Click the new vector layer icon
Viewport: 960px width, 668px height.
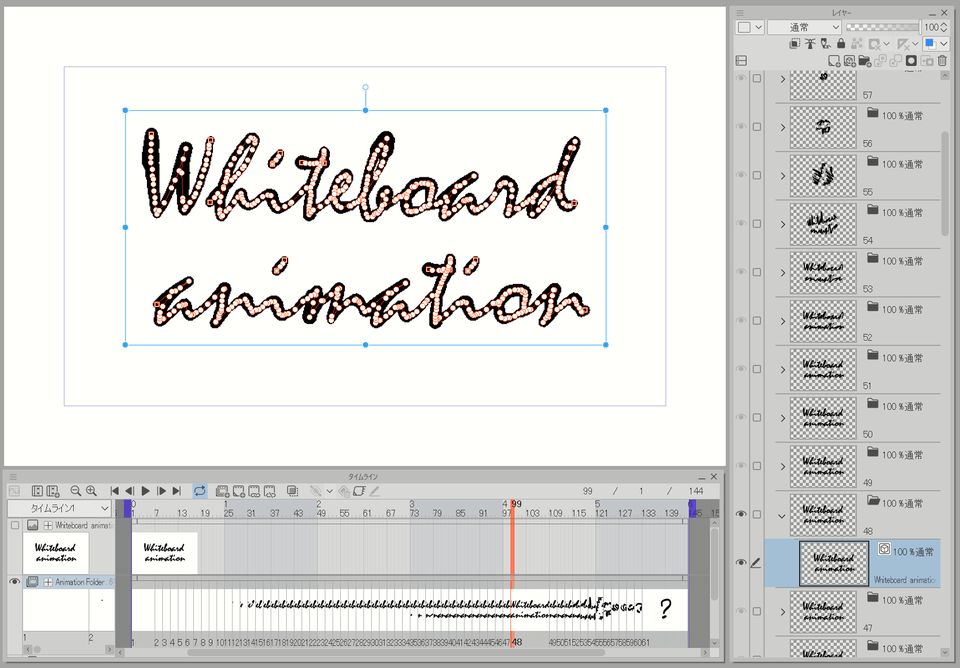coord(849,61)
